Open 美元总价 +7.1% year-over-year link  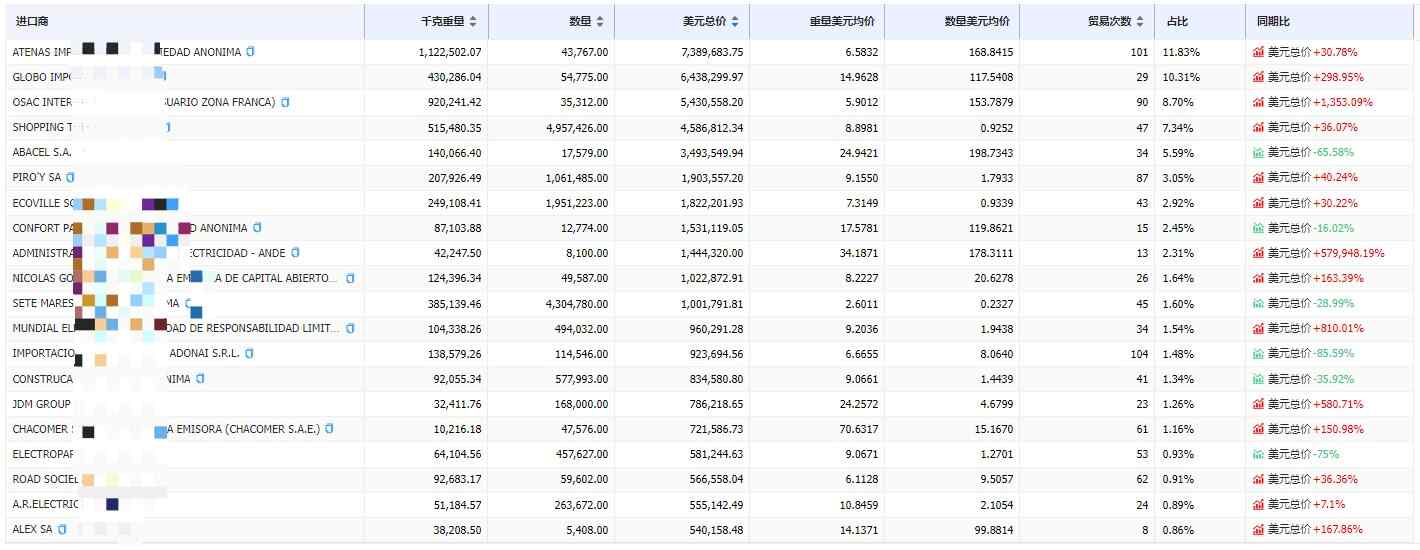pyautogui.click(x=1307, y=504)
